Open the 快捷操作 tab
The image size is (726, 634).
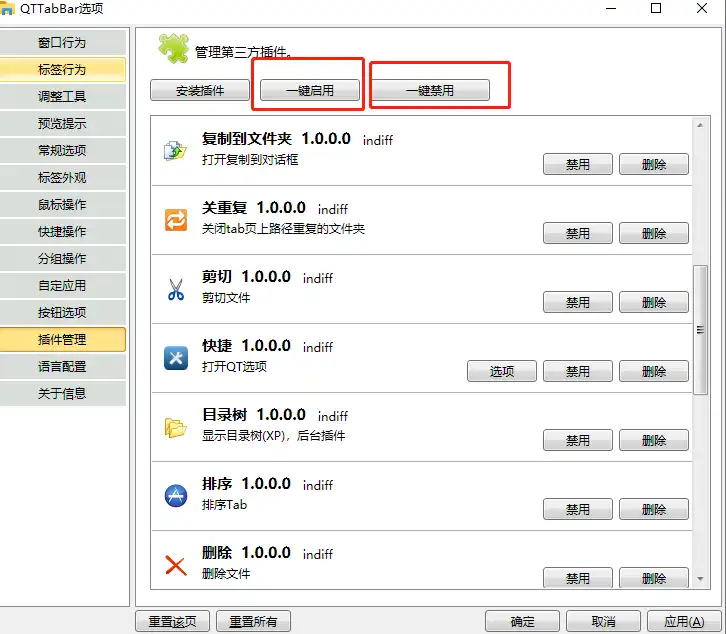click(62, 231)
